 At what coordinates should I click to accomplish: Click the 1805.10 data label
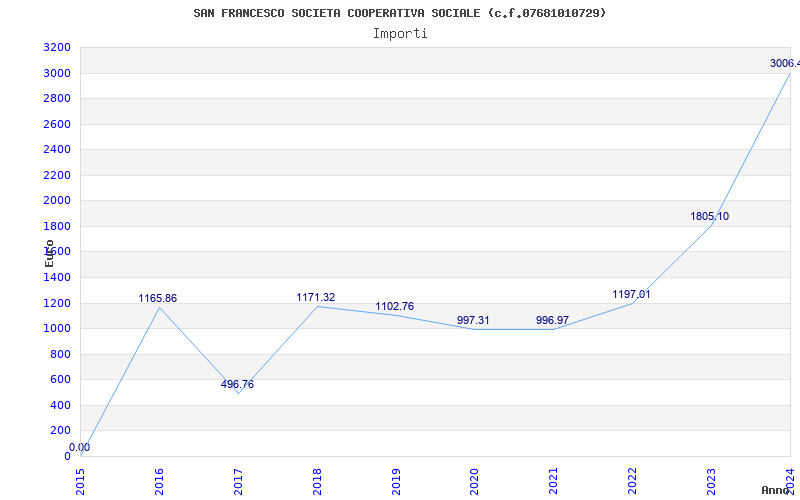point(710,216)
